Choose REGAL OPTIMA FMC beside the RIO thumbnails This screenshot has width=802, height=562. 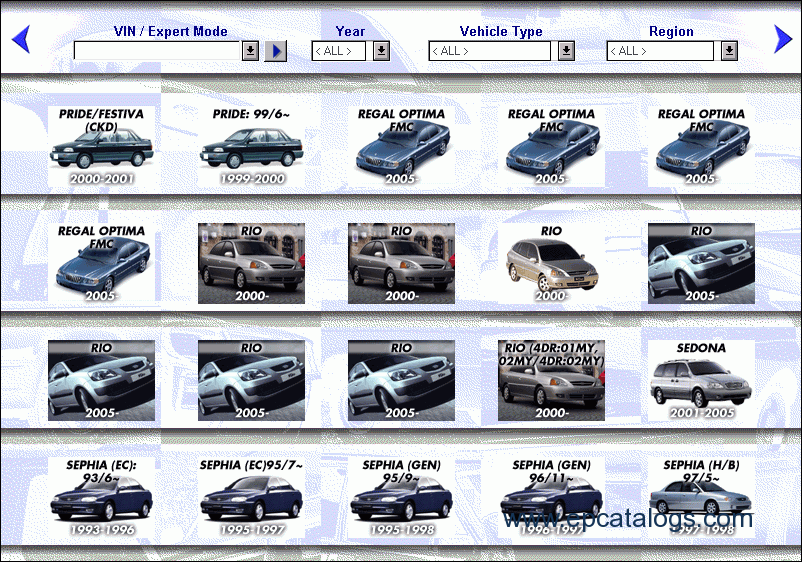101,263
